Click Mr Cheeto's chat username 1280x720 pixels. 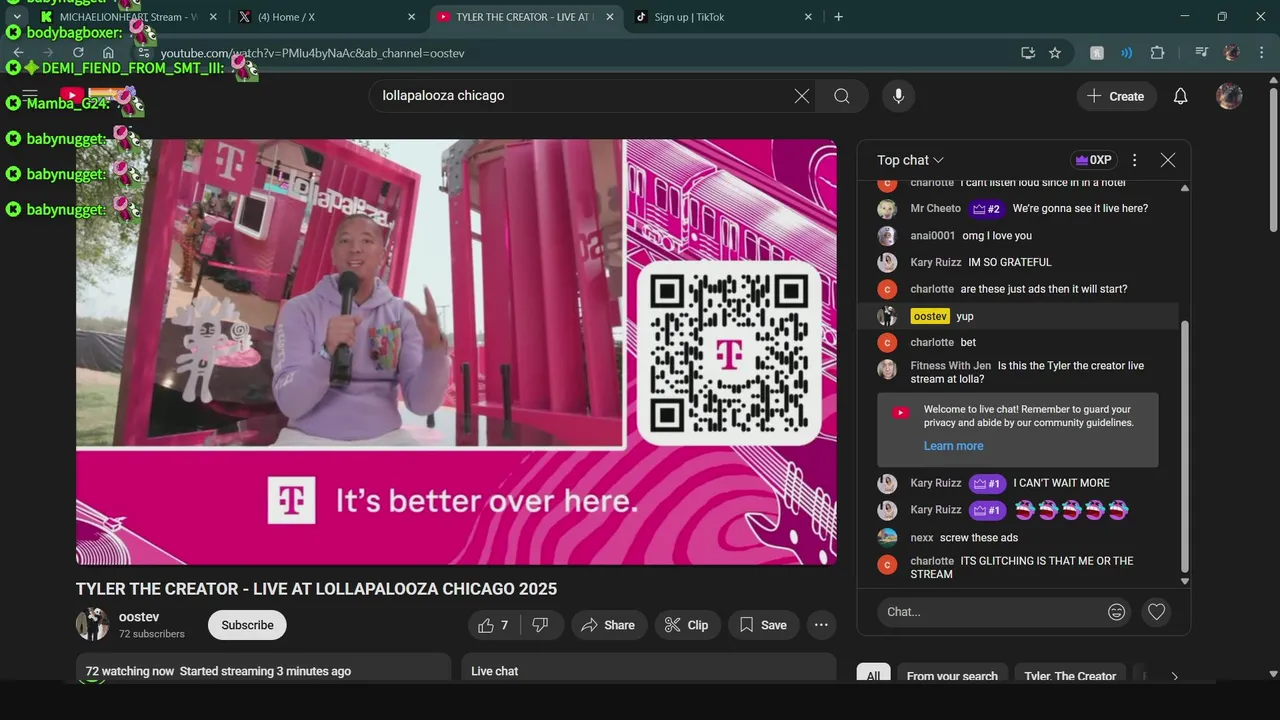point(935,209)
